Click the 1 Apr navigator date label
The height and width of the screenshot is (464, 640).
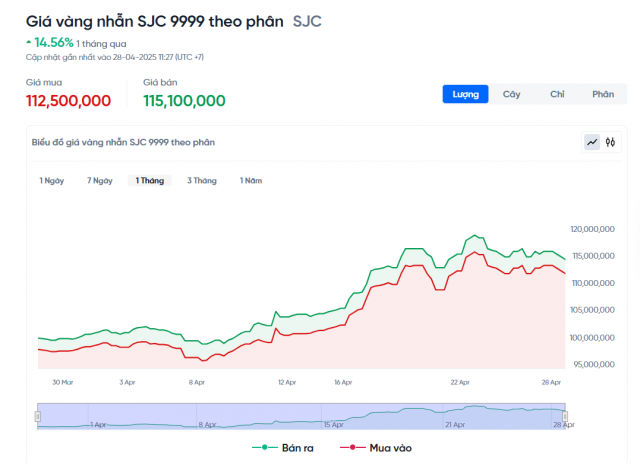98,425
